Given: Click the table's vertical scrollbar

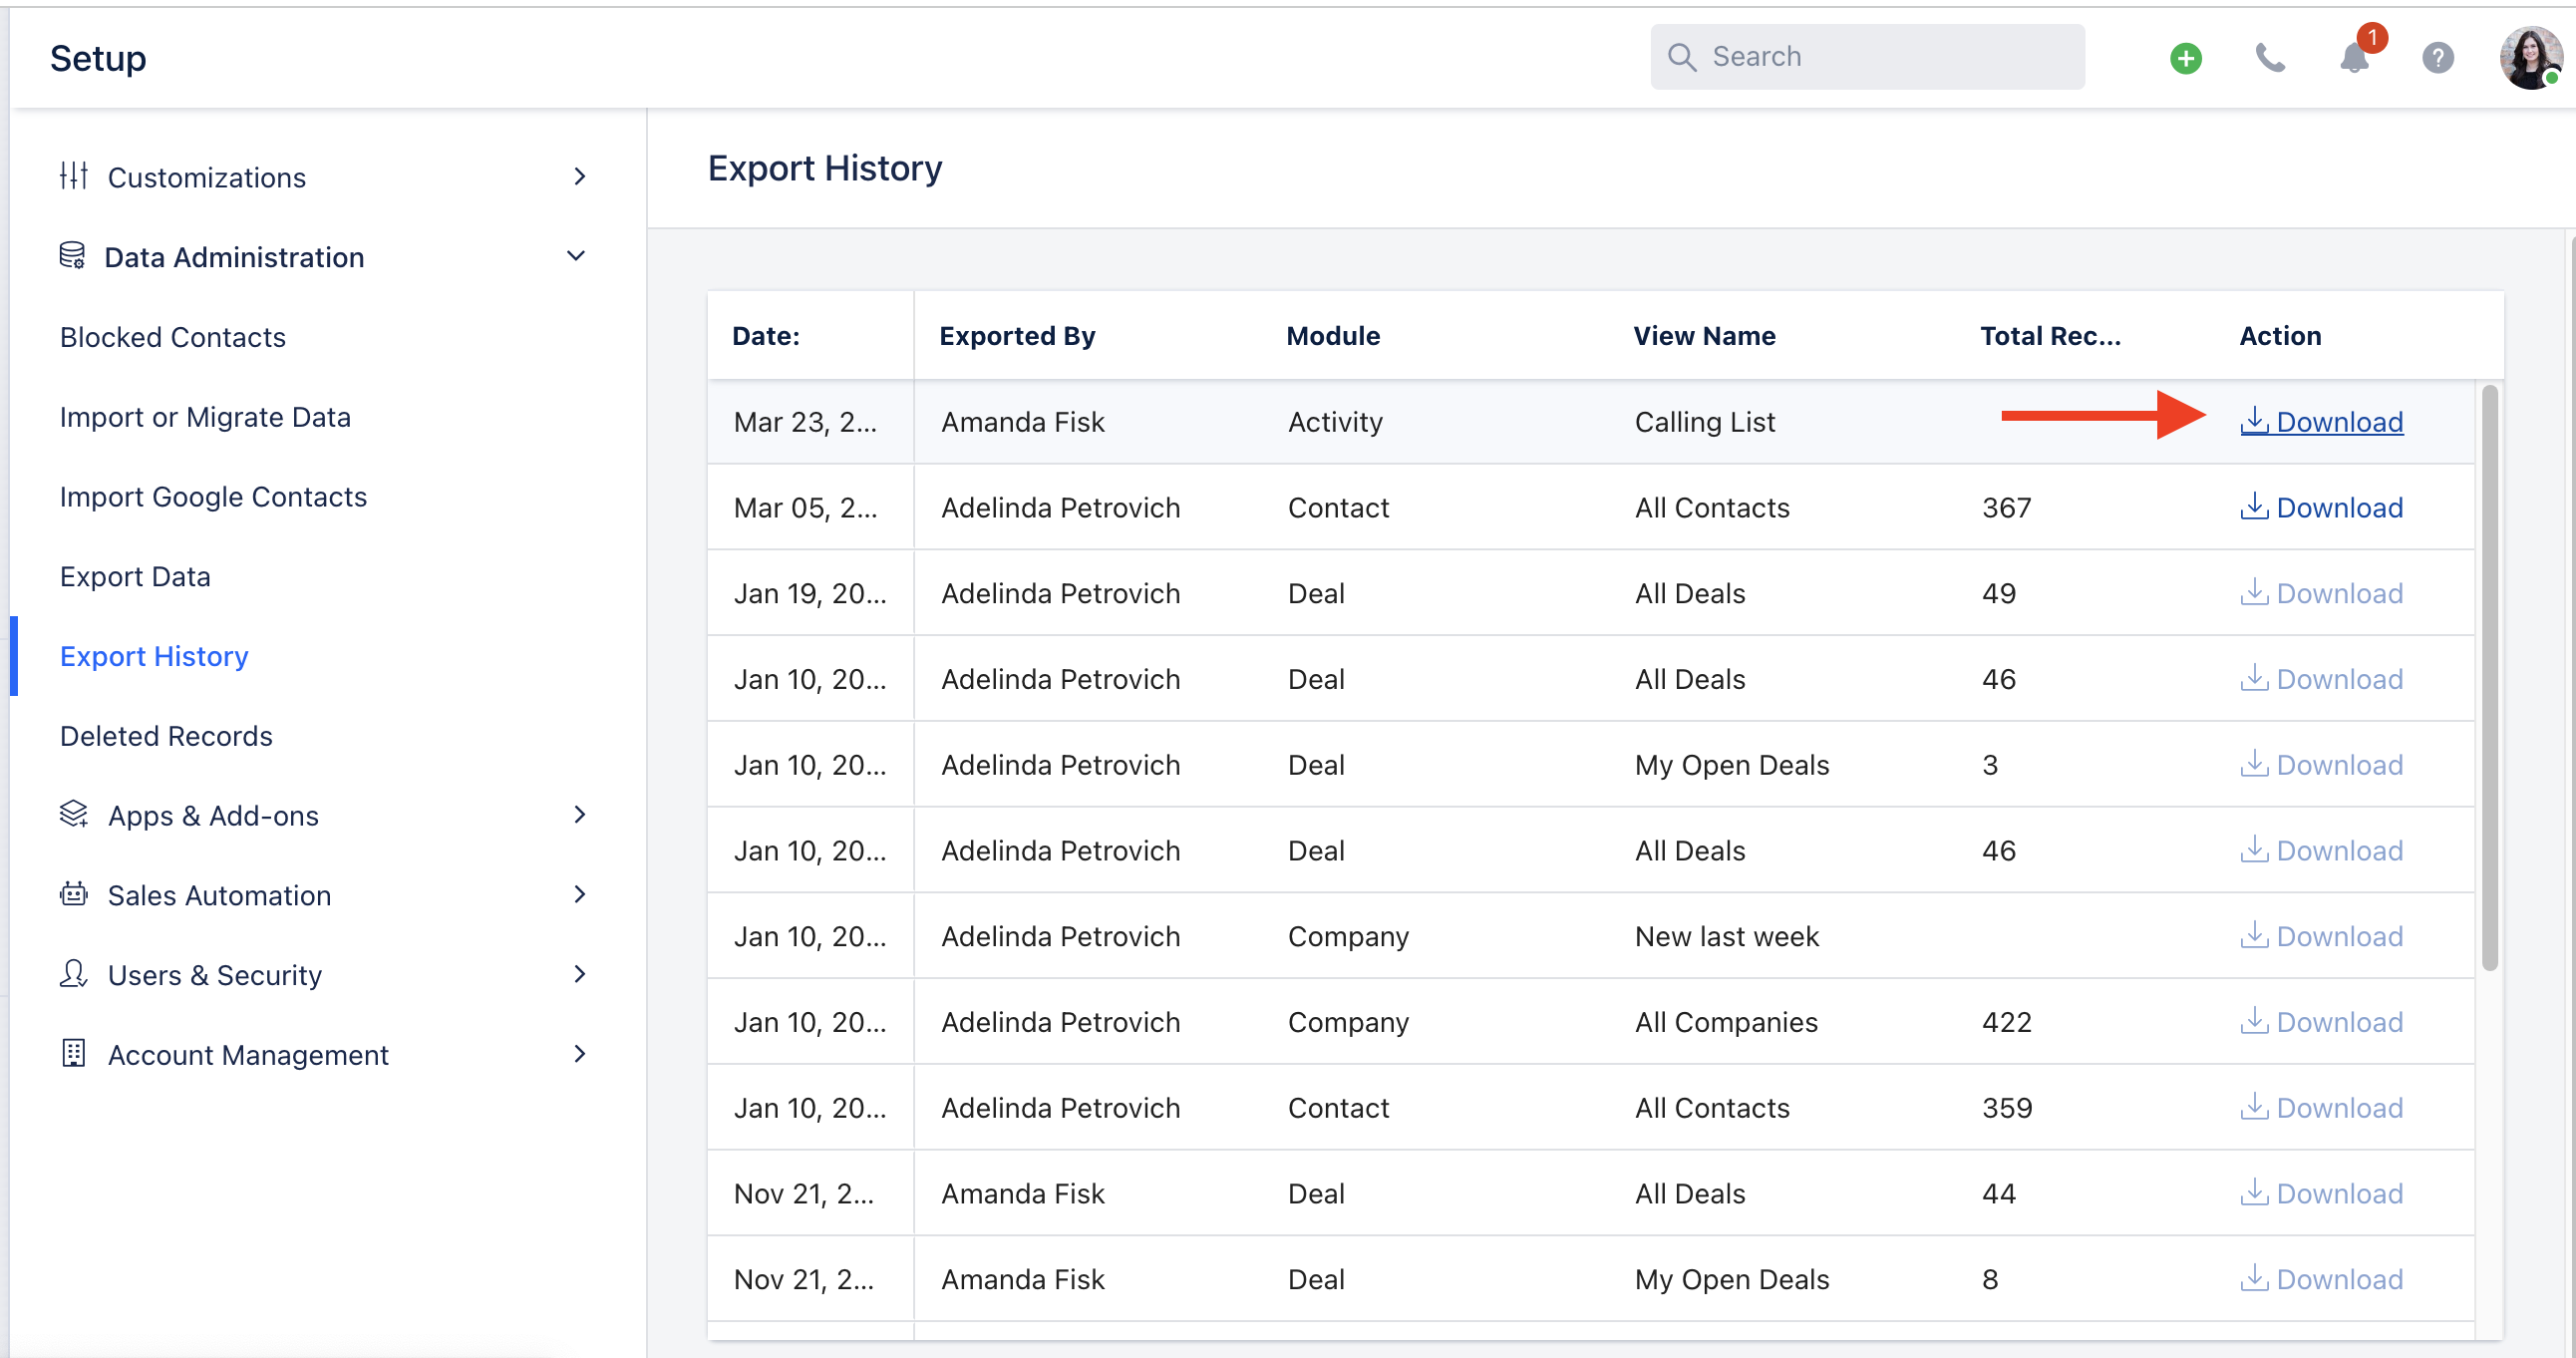Looking at the screenshot, I should [x=2489, y=677].
